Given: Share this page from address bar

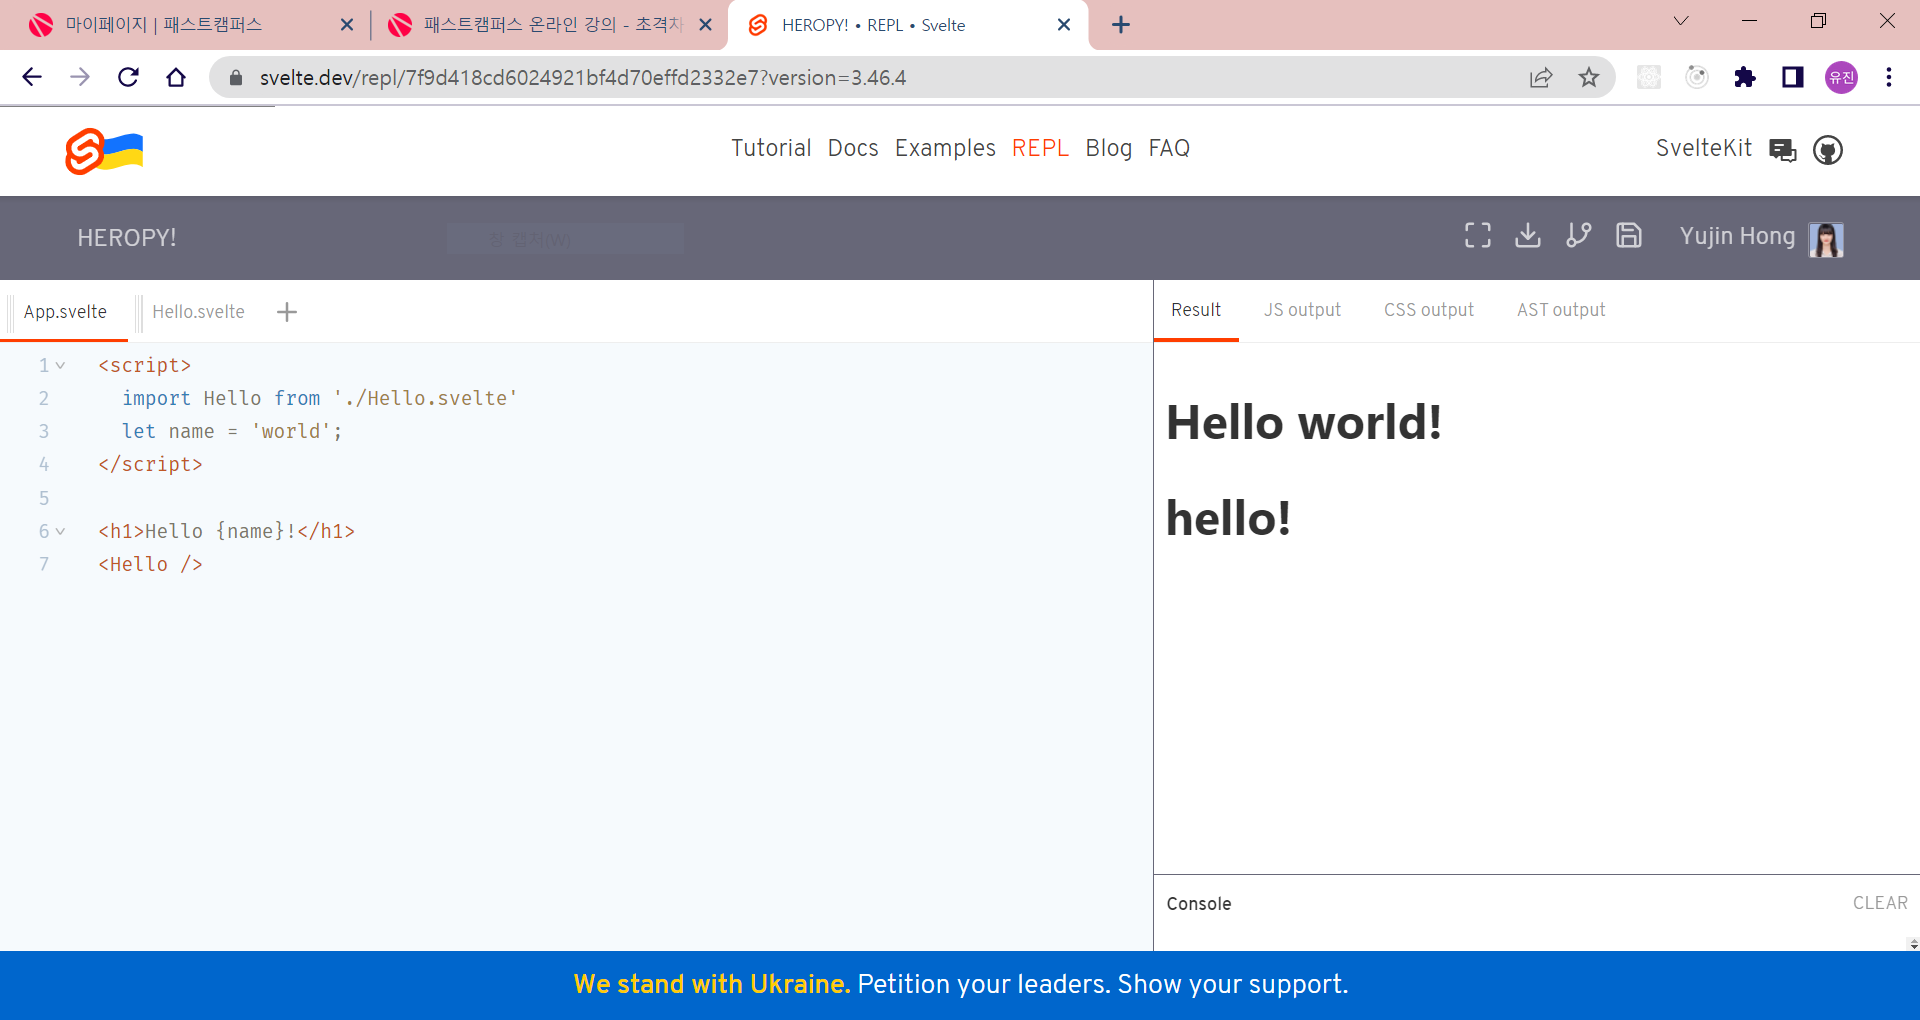Looking at the screenshot, I should click(1541, 77).
